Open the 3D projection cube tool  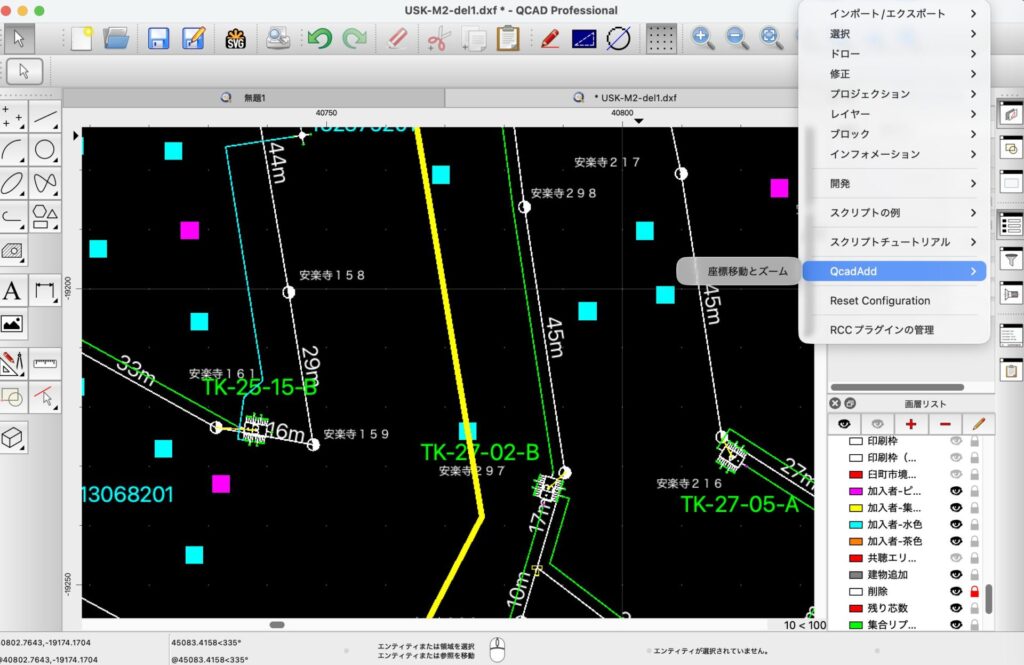pos(13,437)
